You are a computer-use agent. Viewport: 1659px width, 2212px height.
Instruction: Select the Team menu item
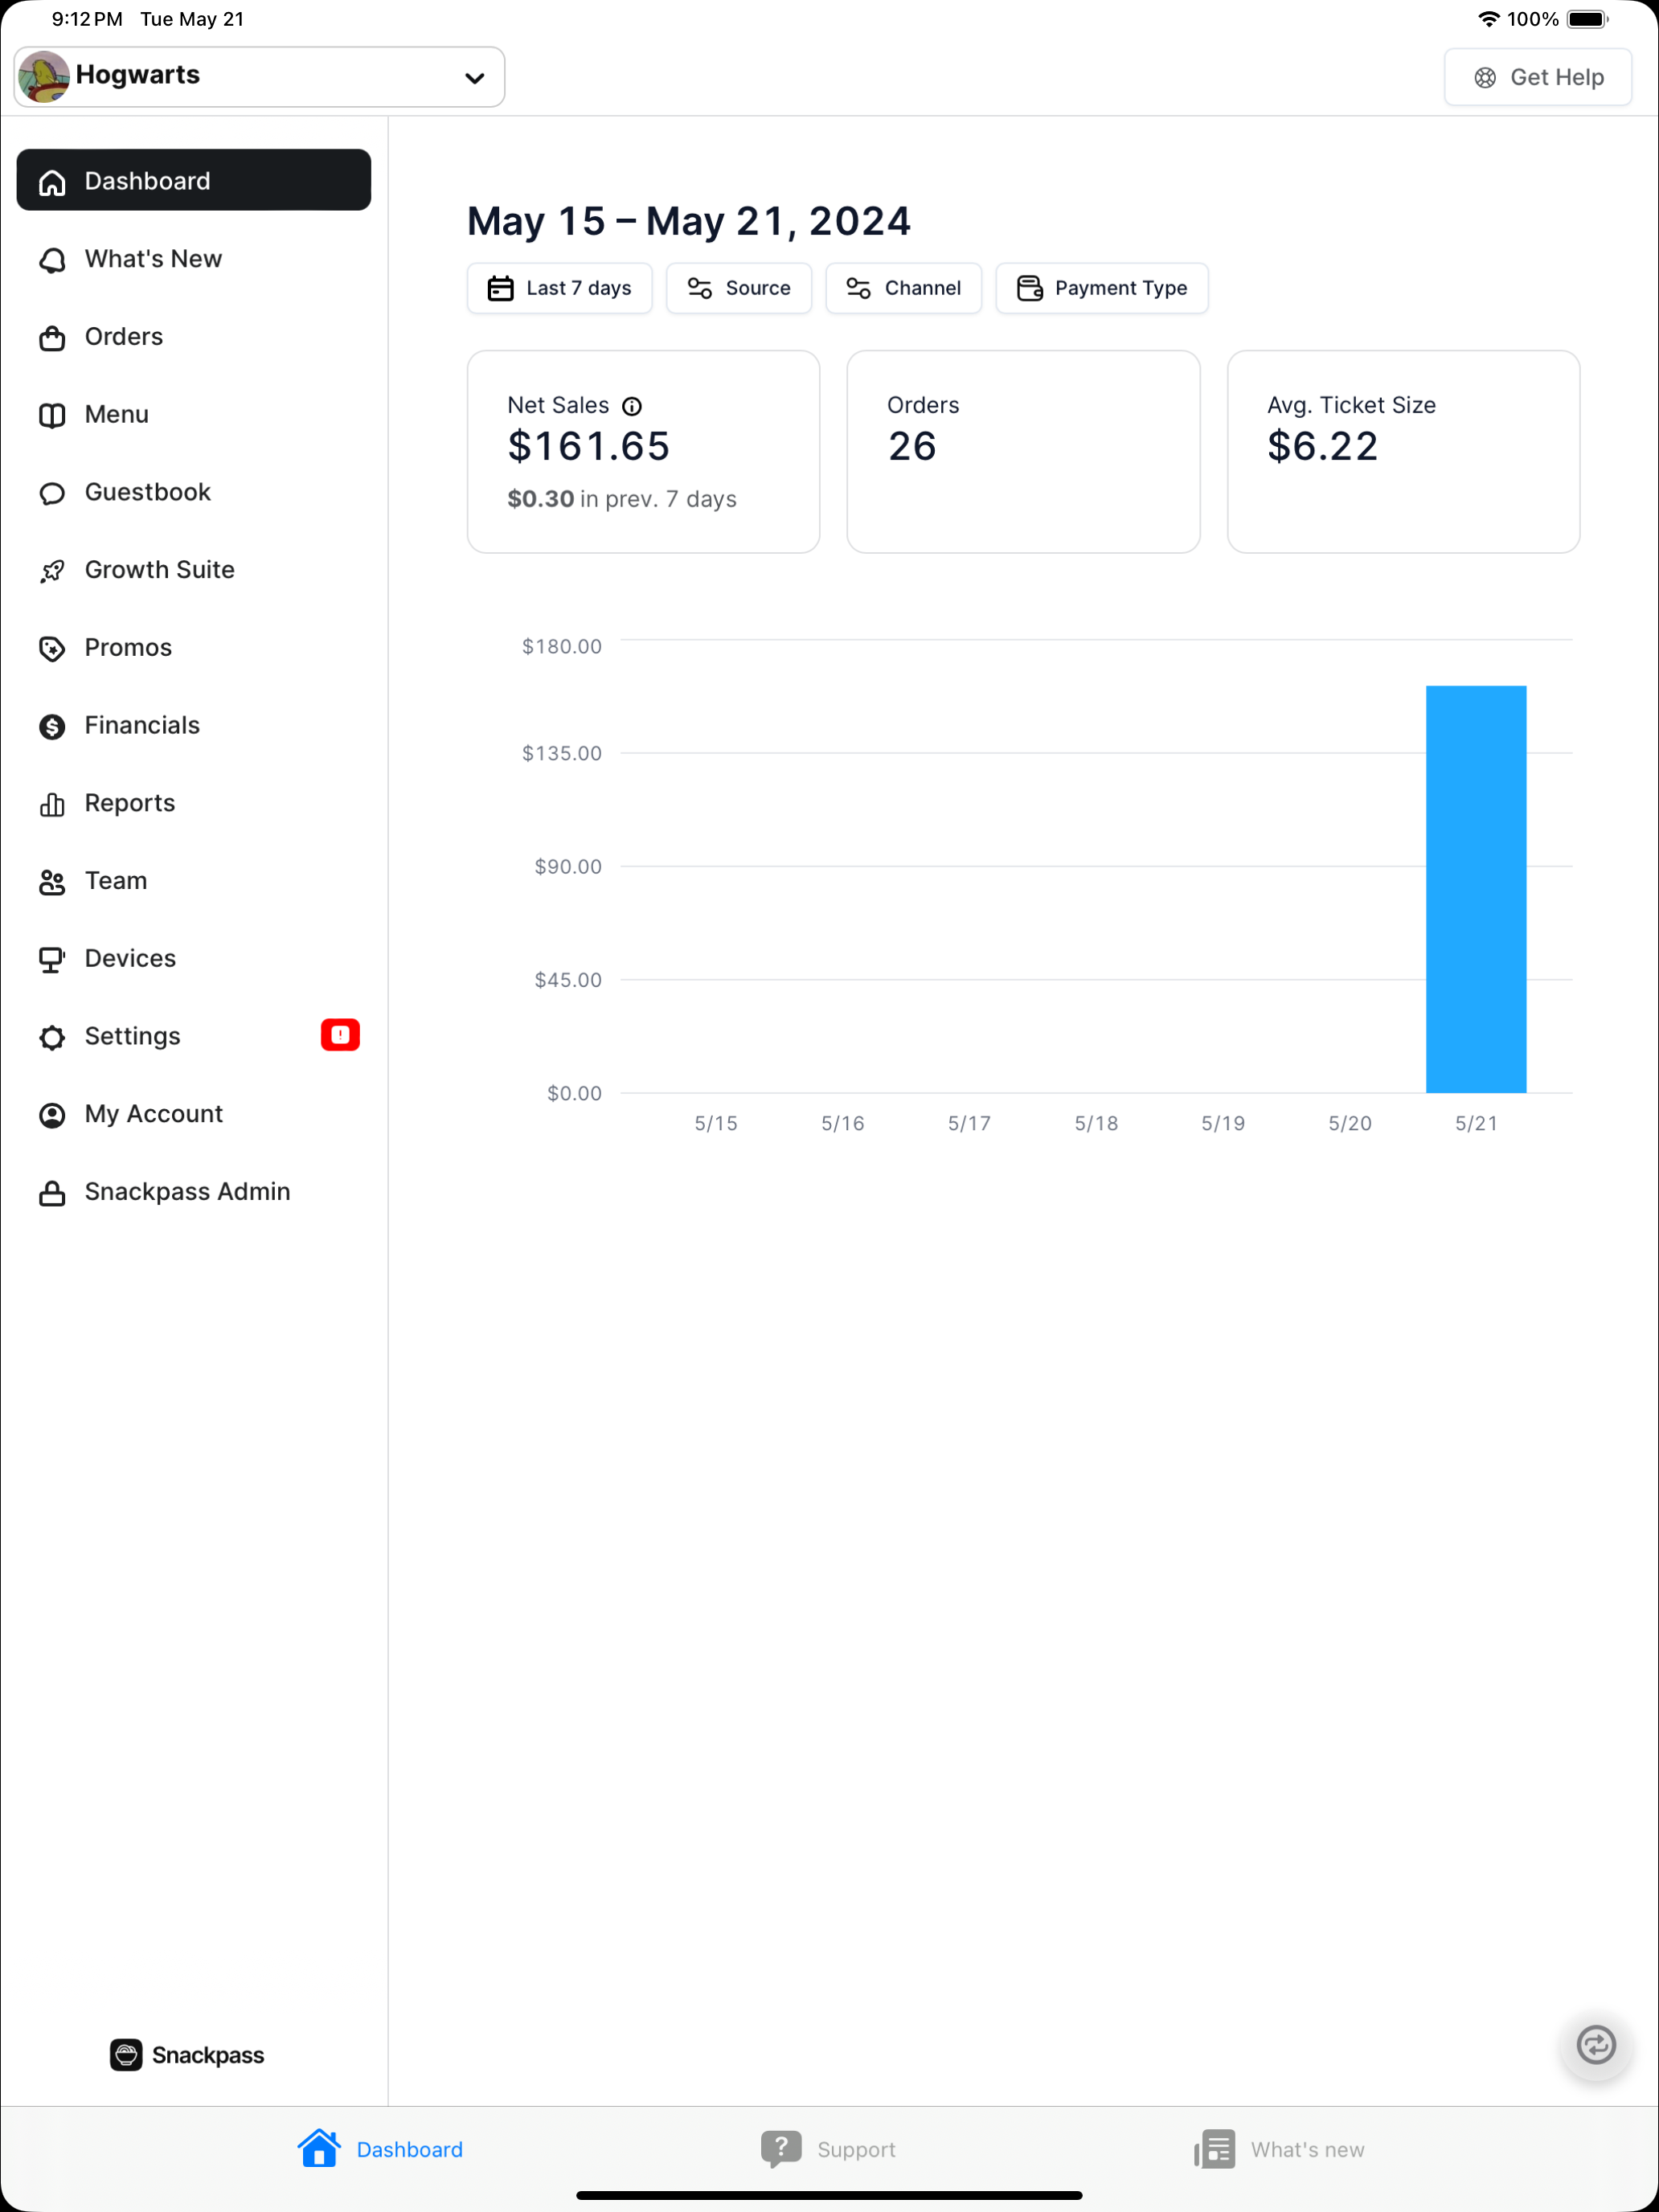pos(194,881)
